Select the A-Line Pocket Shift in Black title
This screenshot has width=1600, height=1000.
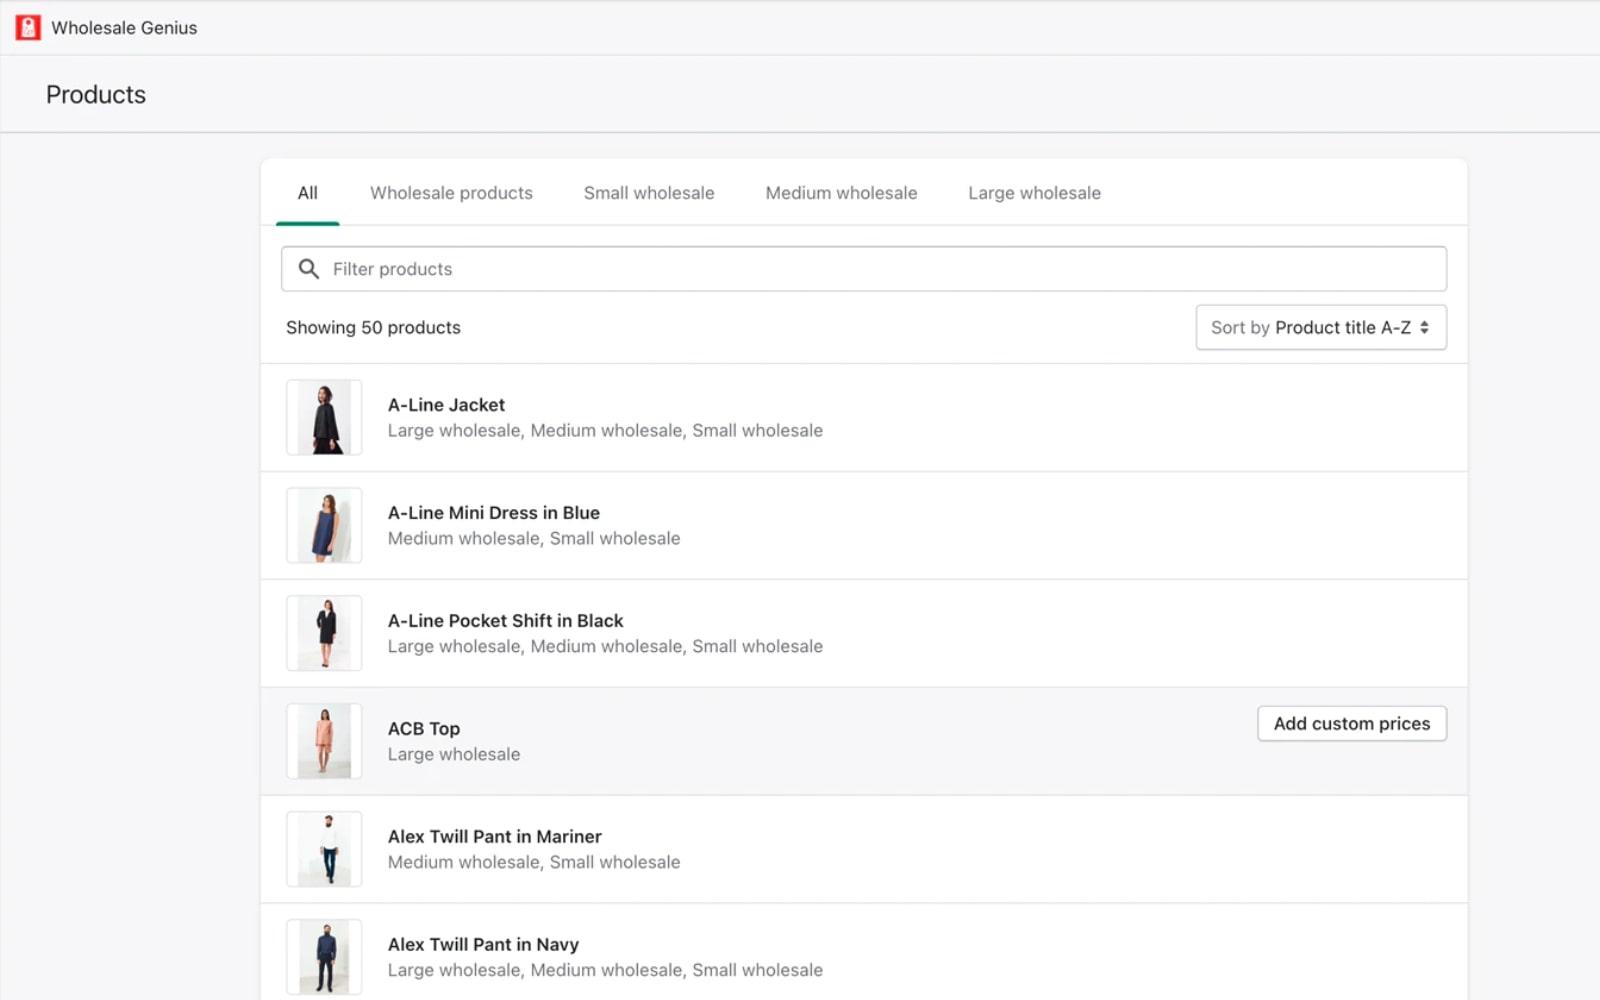pos(505,621)
